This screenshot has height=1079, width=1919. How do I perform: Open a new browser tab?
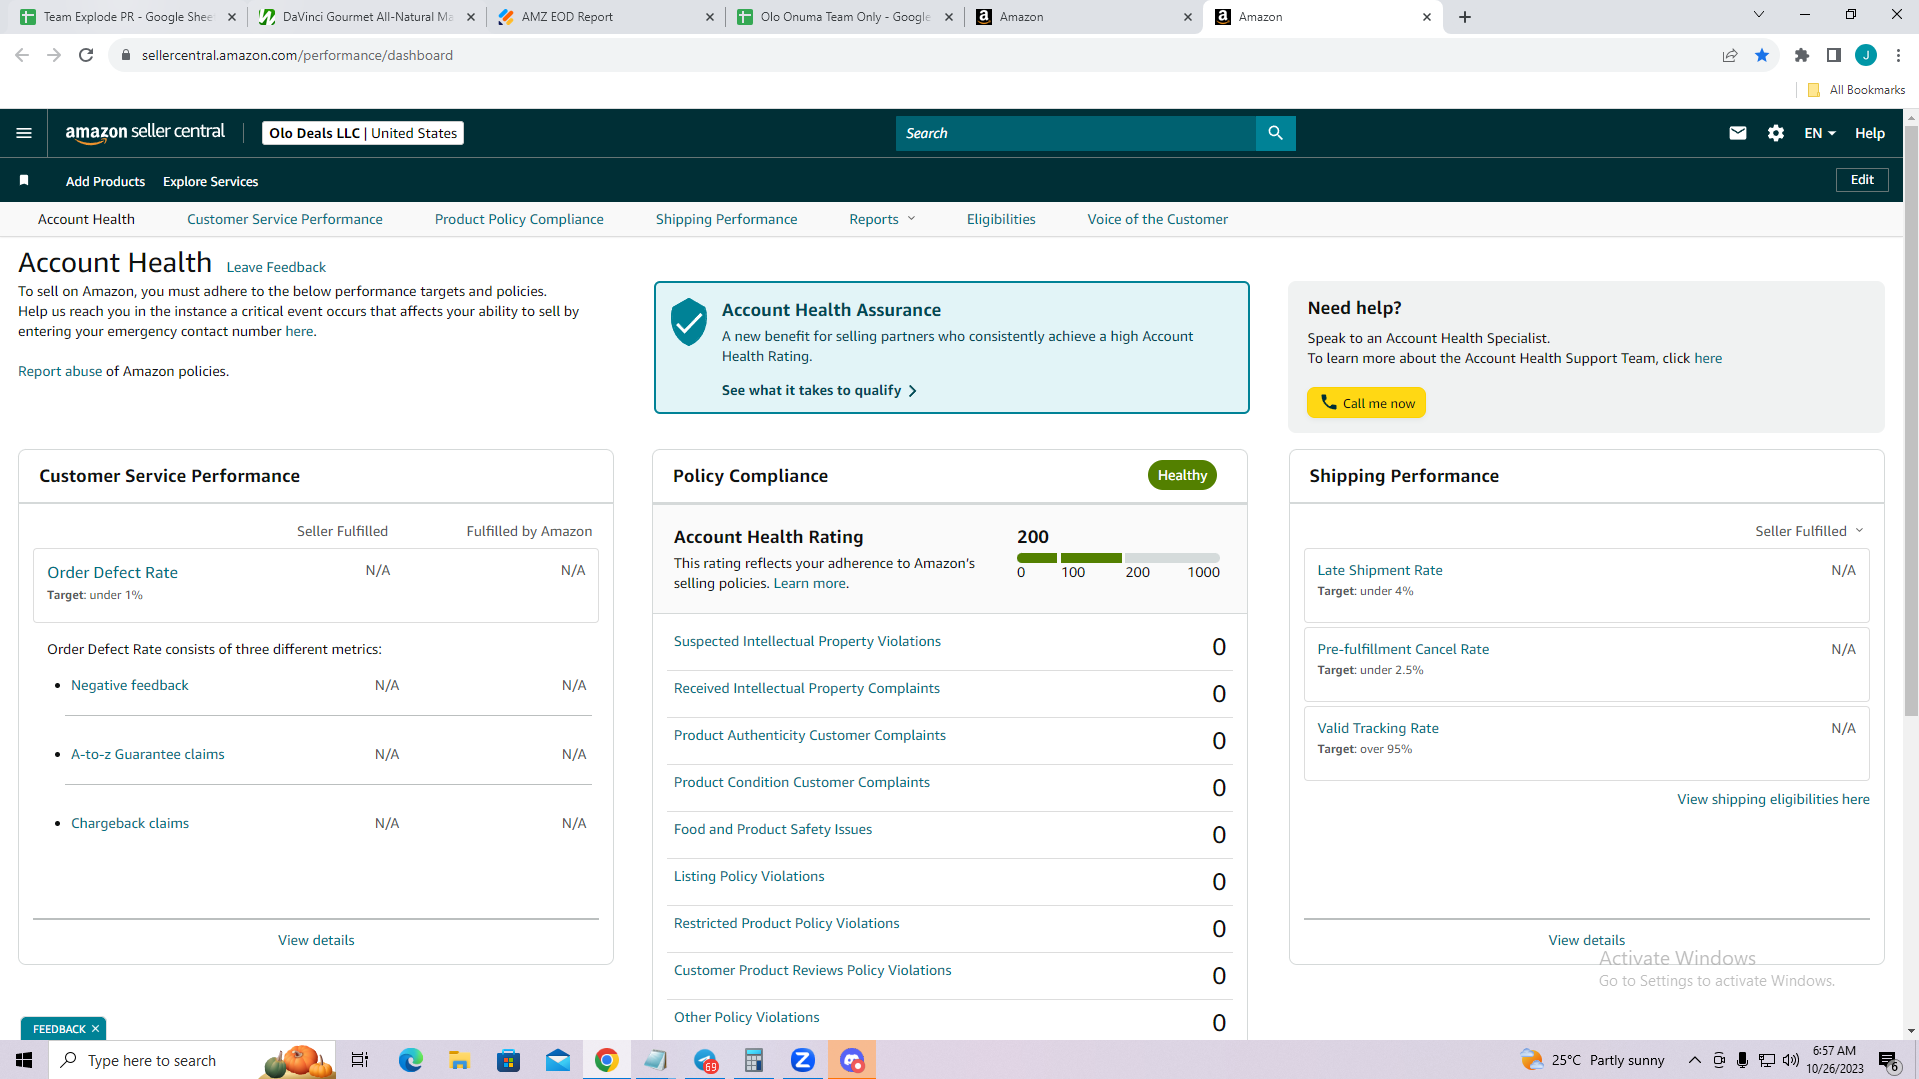click(1465, 17)
